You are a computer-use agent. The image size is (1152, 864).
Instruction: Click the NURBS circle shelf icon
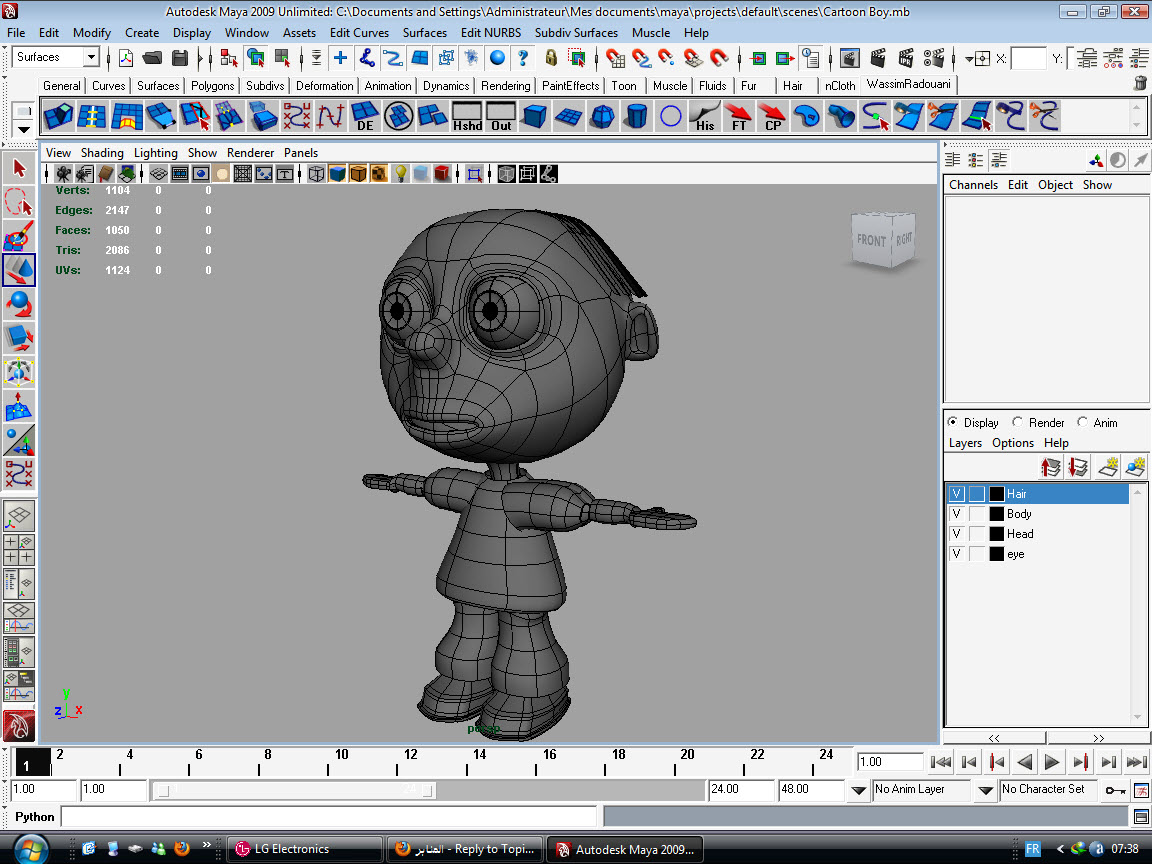[x=671, y=117]
